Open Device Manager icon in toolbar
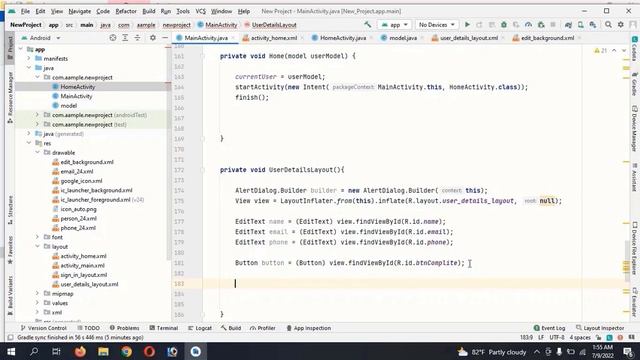 [x=580, y=24]
